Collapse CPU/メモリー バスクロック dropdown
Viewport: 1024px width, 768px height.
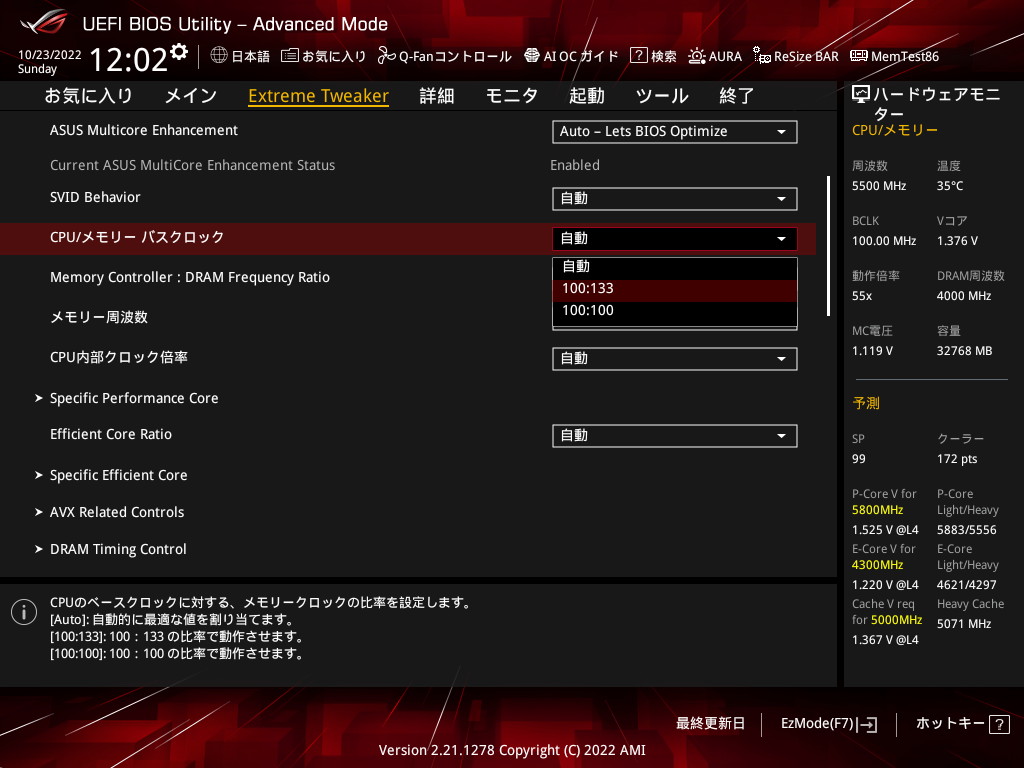tap(675, 238)
